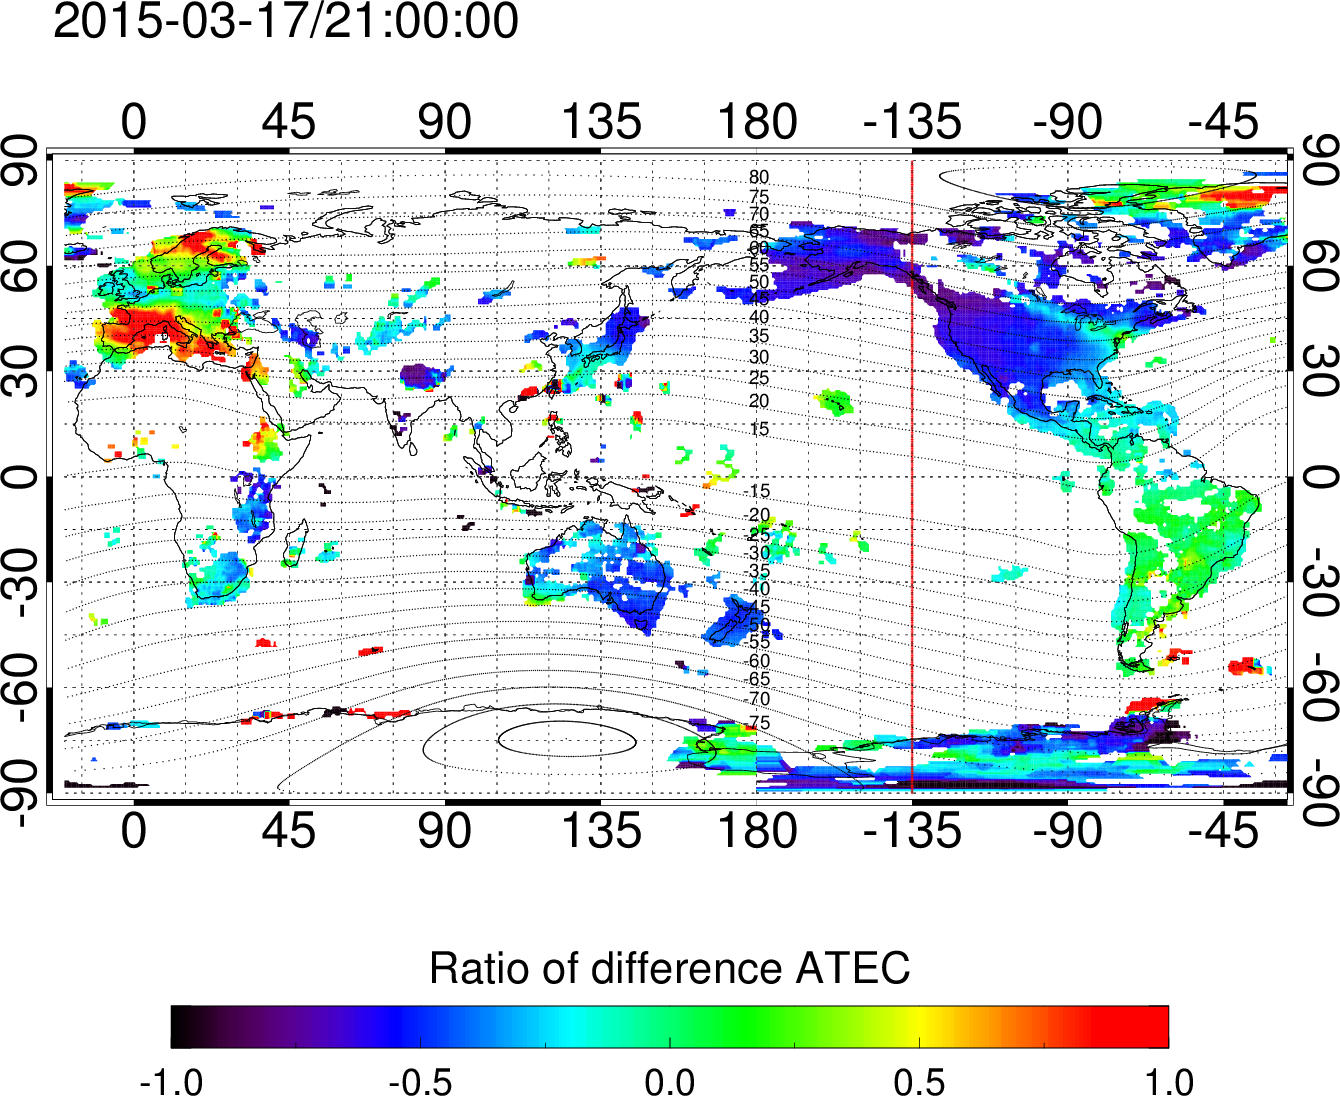Click longitude label 90 above the map
Image resolution: width=1340 pixels, height=1096 pixels.
pos(445,122)
